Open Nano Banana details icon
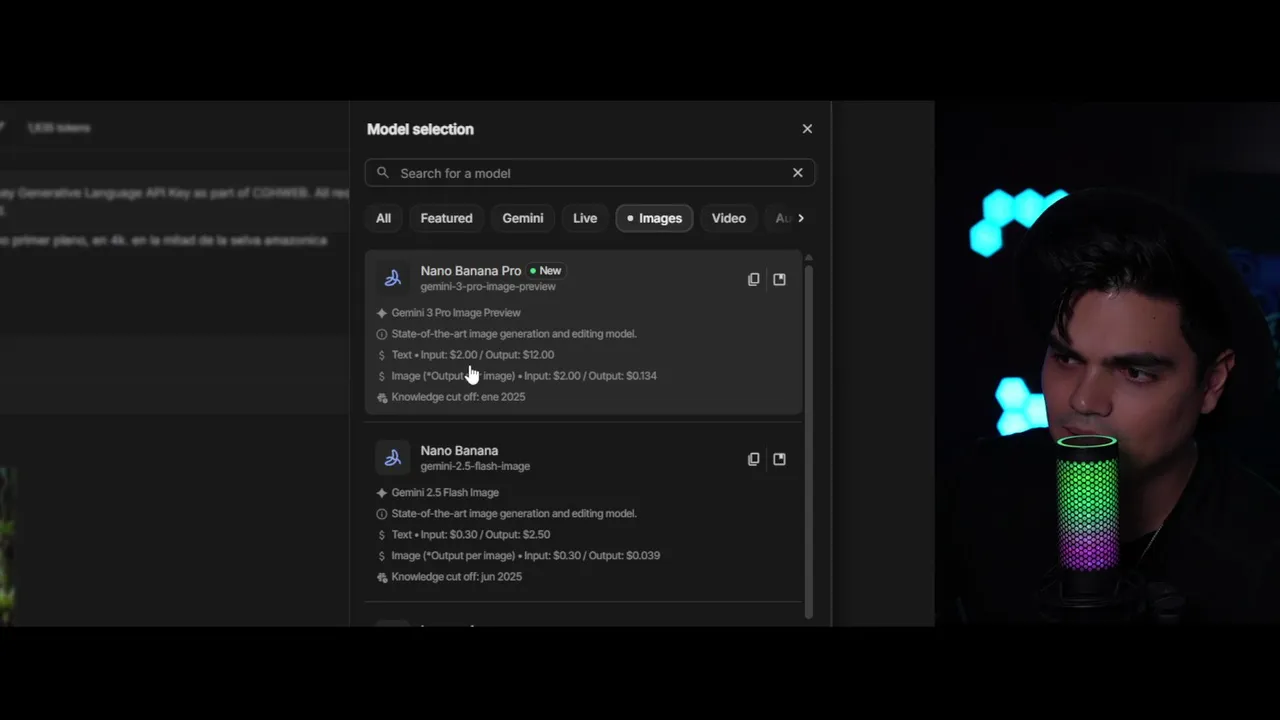This screenshot has height=720, width=1280. point(779,459)
